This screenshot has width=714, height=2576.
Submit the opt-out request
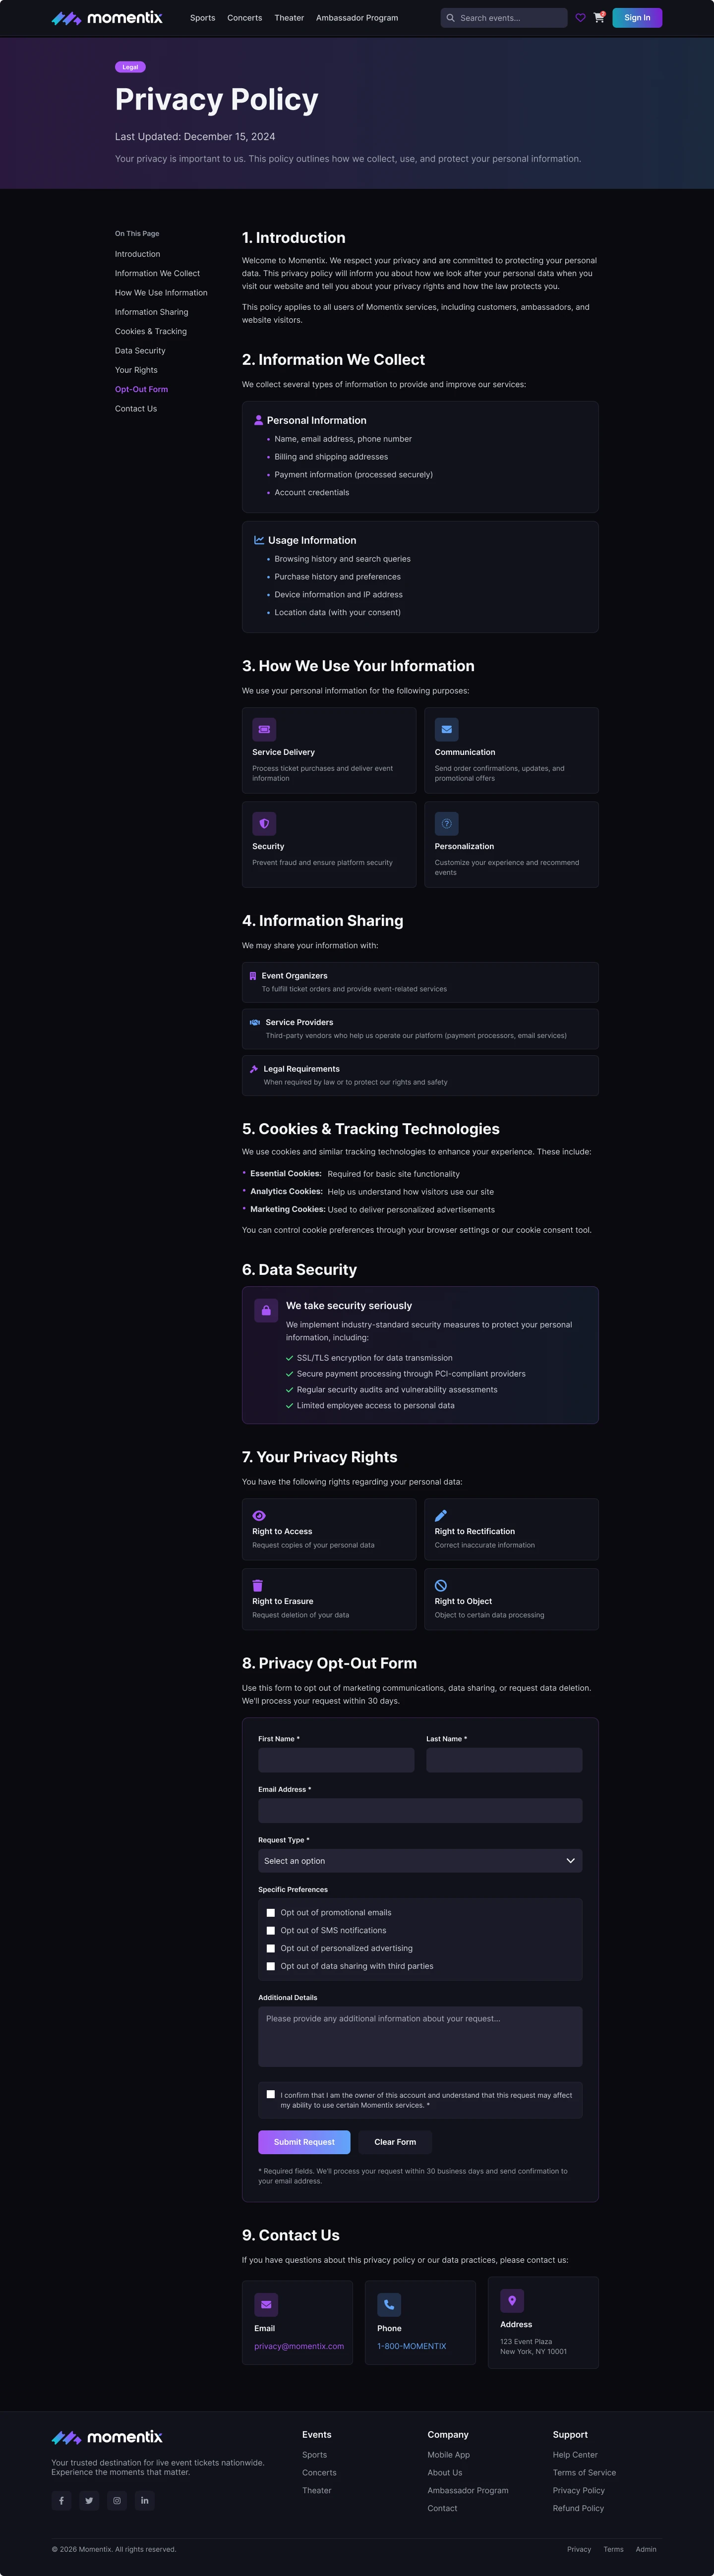pos(304,2142)
